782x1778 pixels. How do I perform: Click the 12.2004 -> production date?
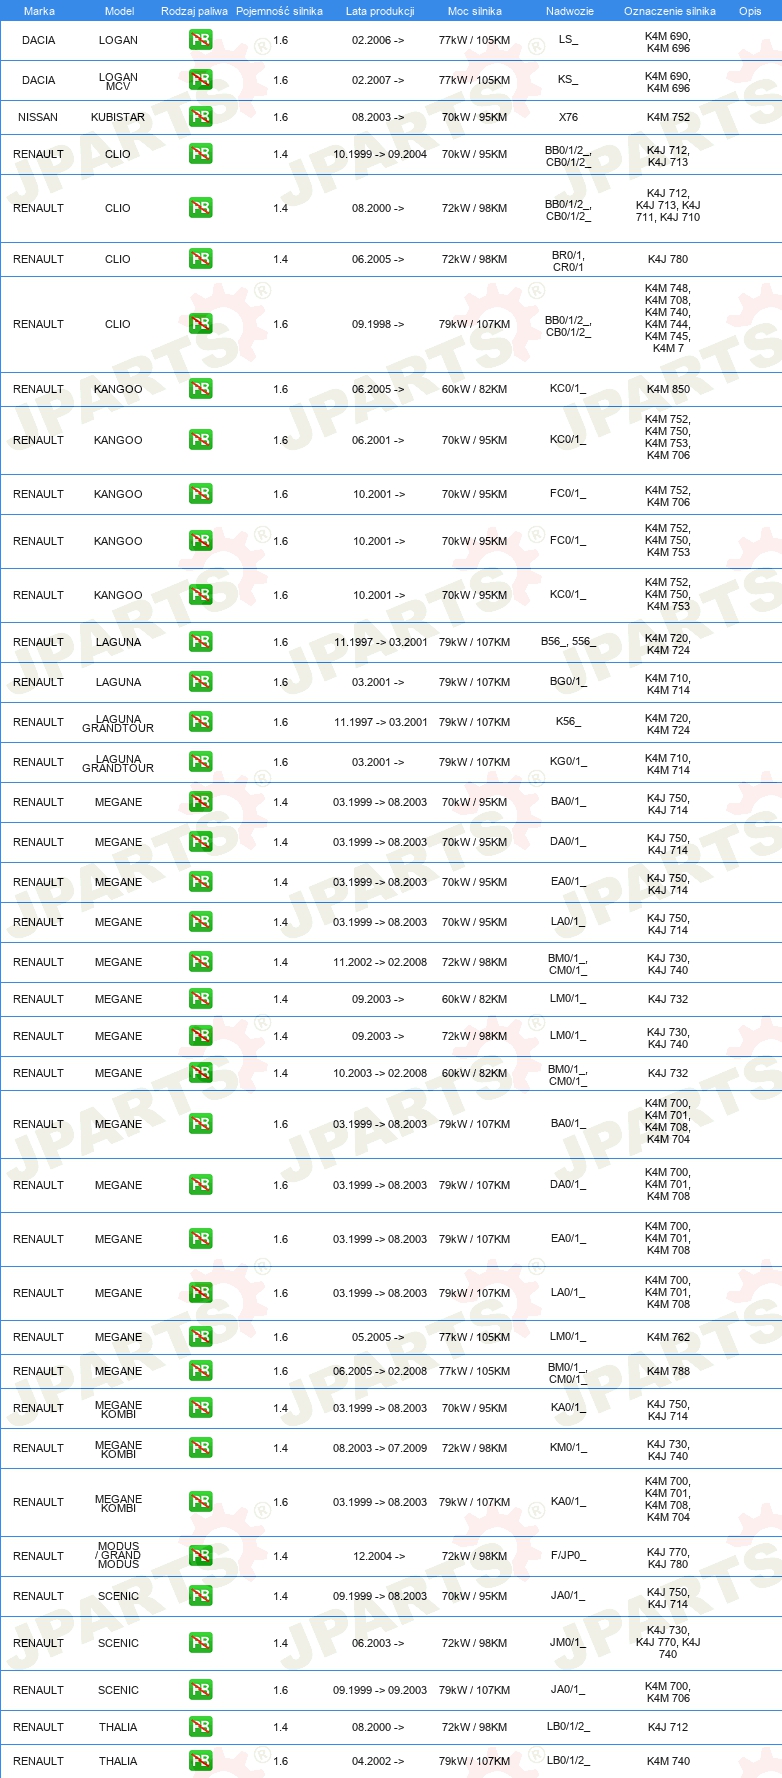[379, 1557]
